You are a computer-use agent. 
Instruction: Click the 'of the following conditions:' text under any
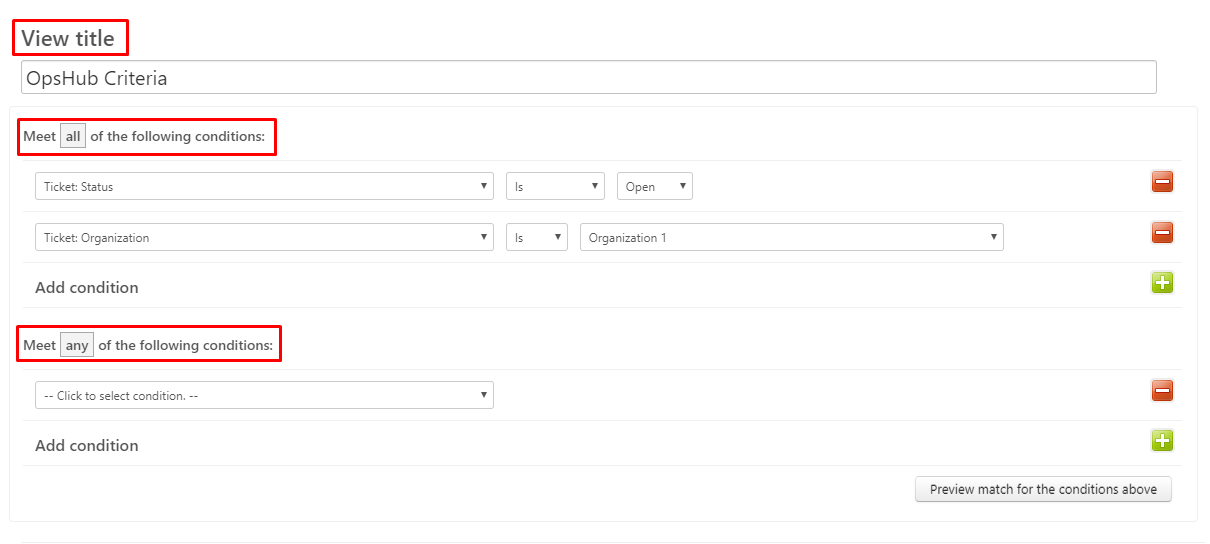185,346
